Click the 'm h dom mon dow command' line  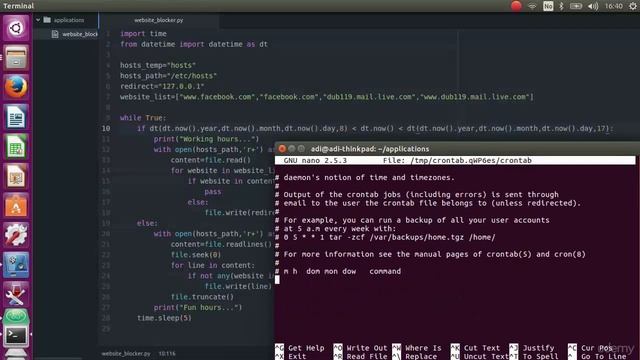point(338,271)
